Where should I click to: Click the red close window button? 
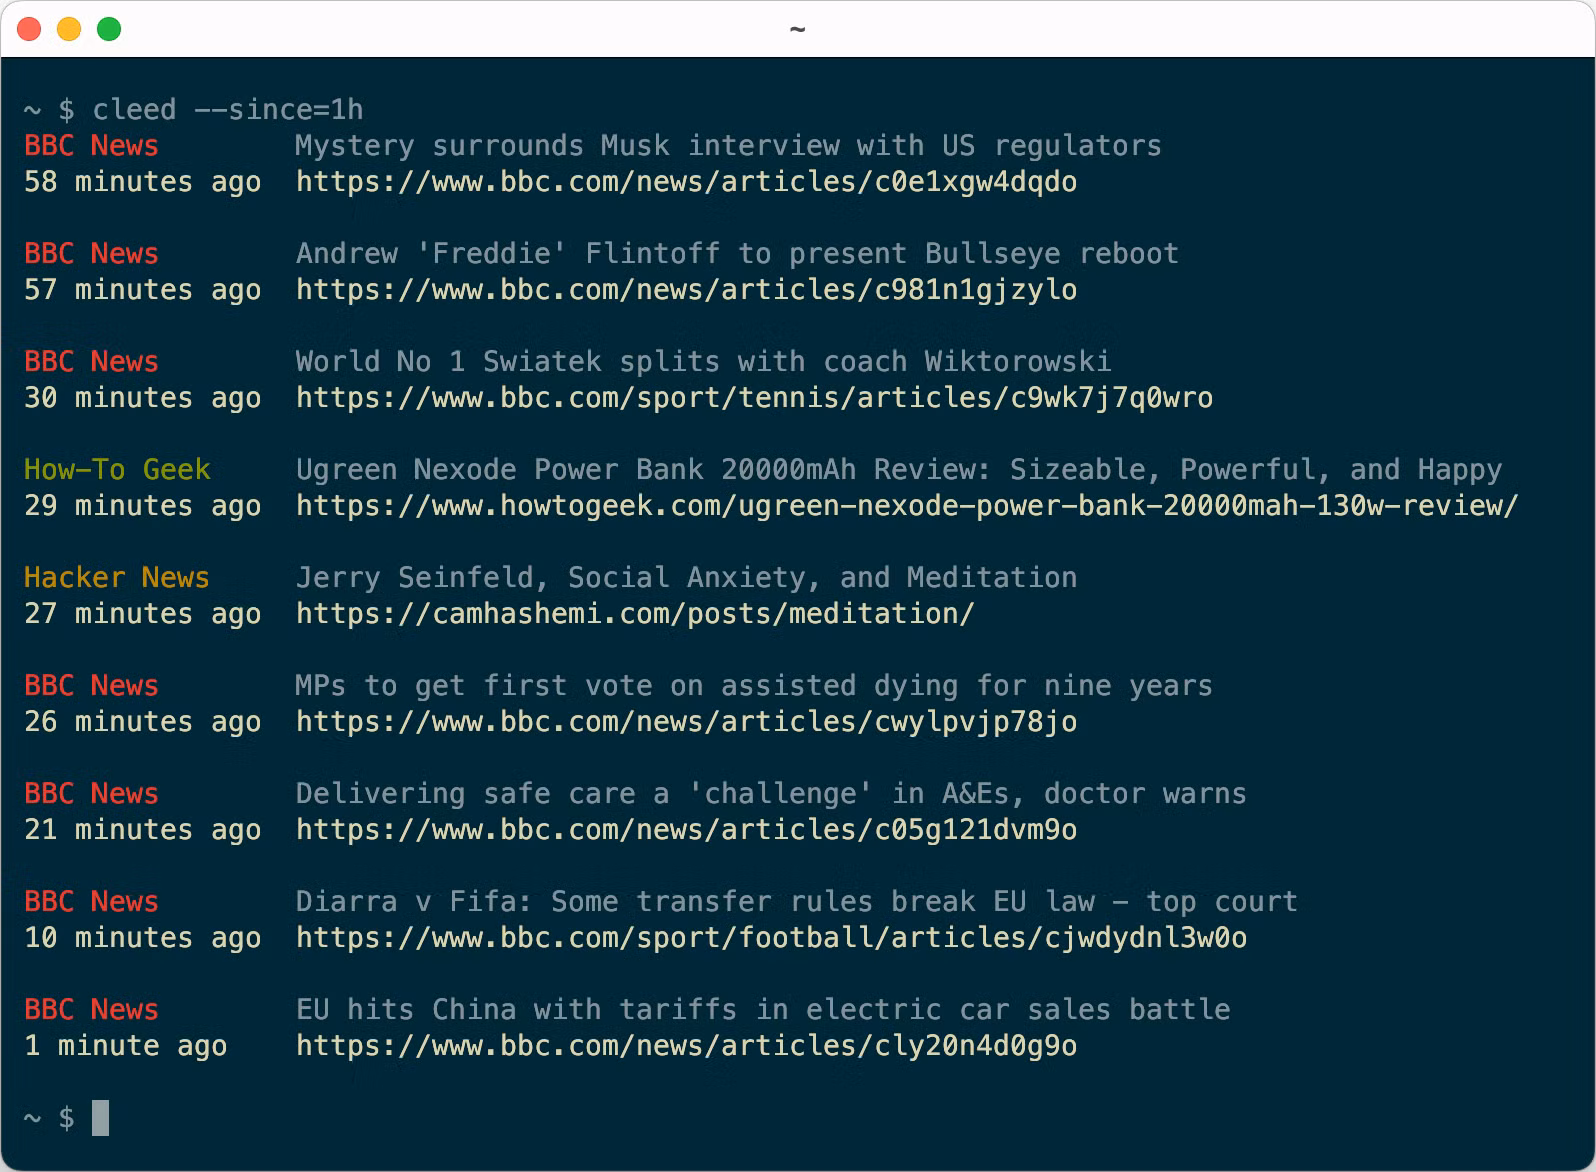pyautogui.click(x=30, y=29)
